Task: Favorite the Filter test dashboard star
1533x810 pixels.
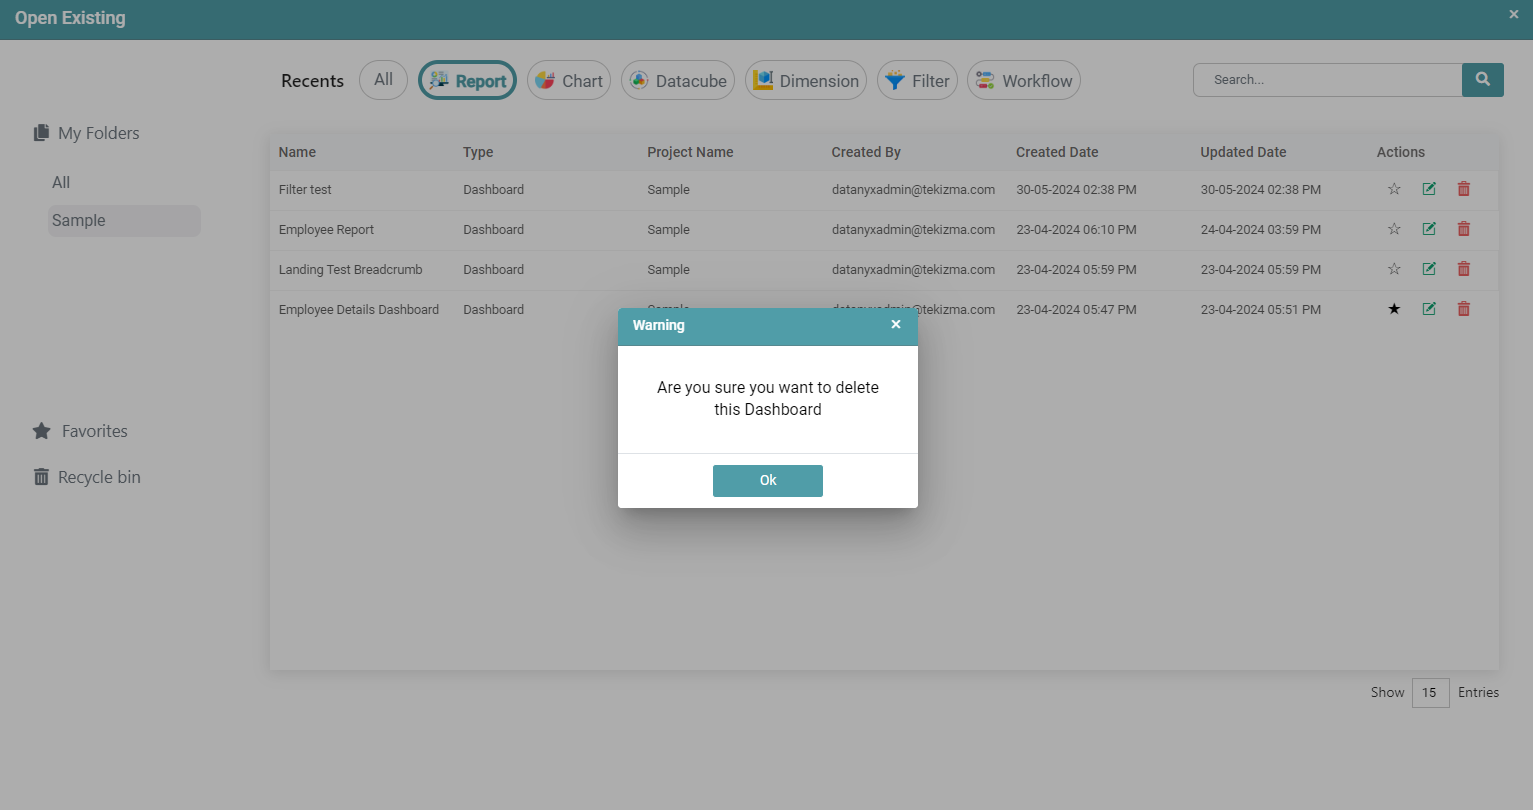Action: point(1394,189)
